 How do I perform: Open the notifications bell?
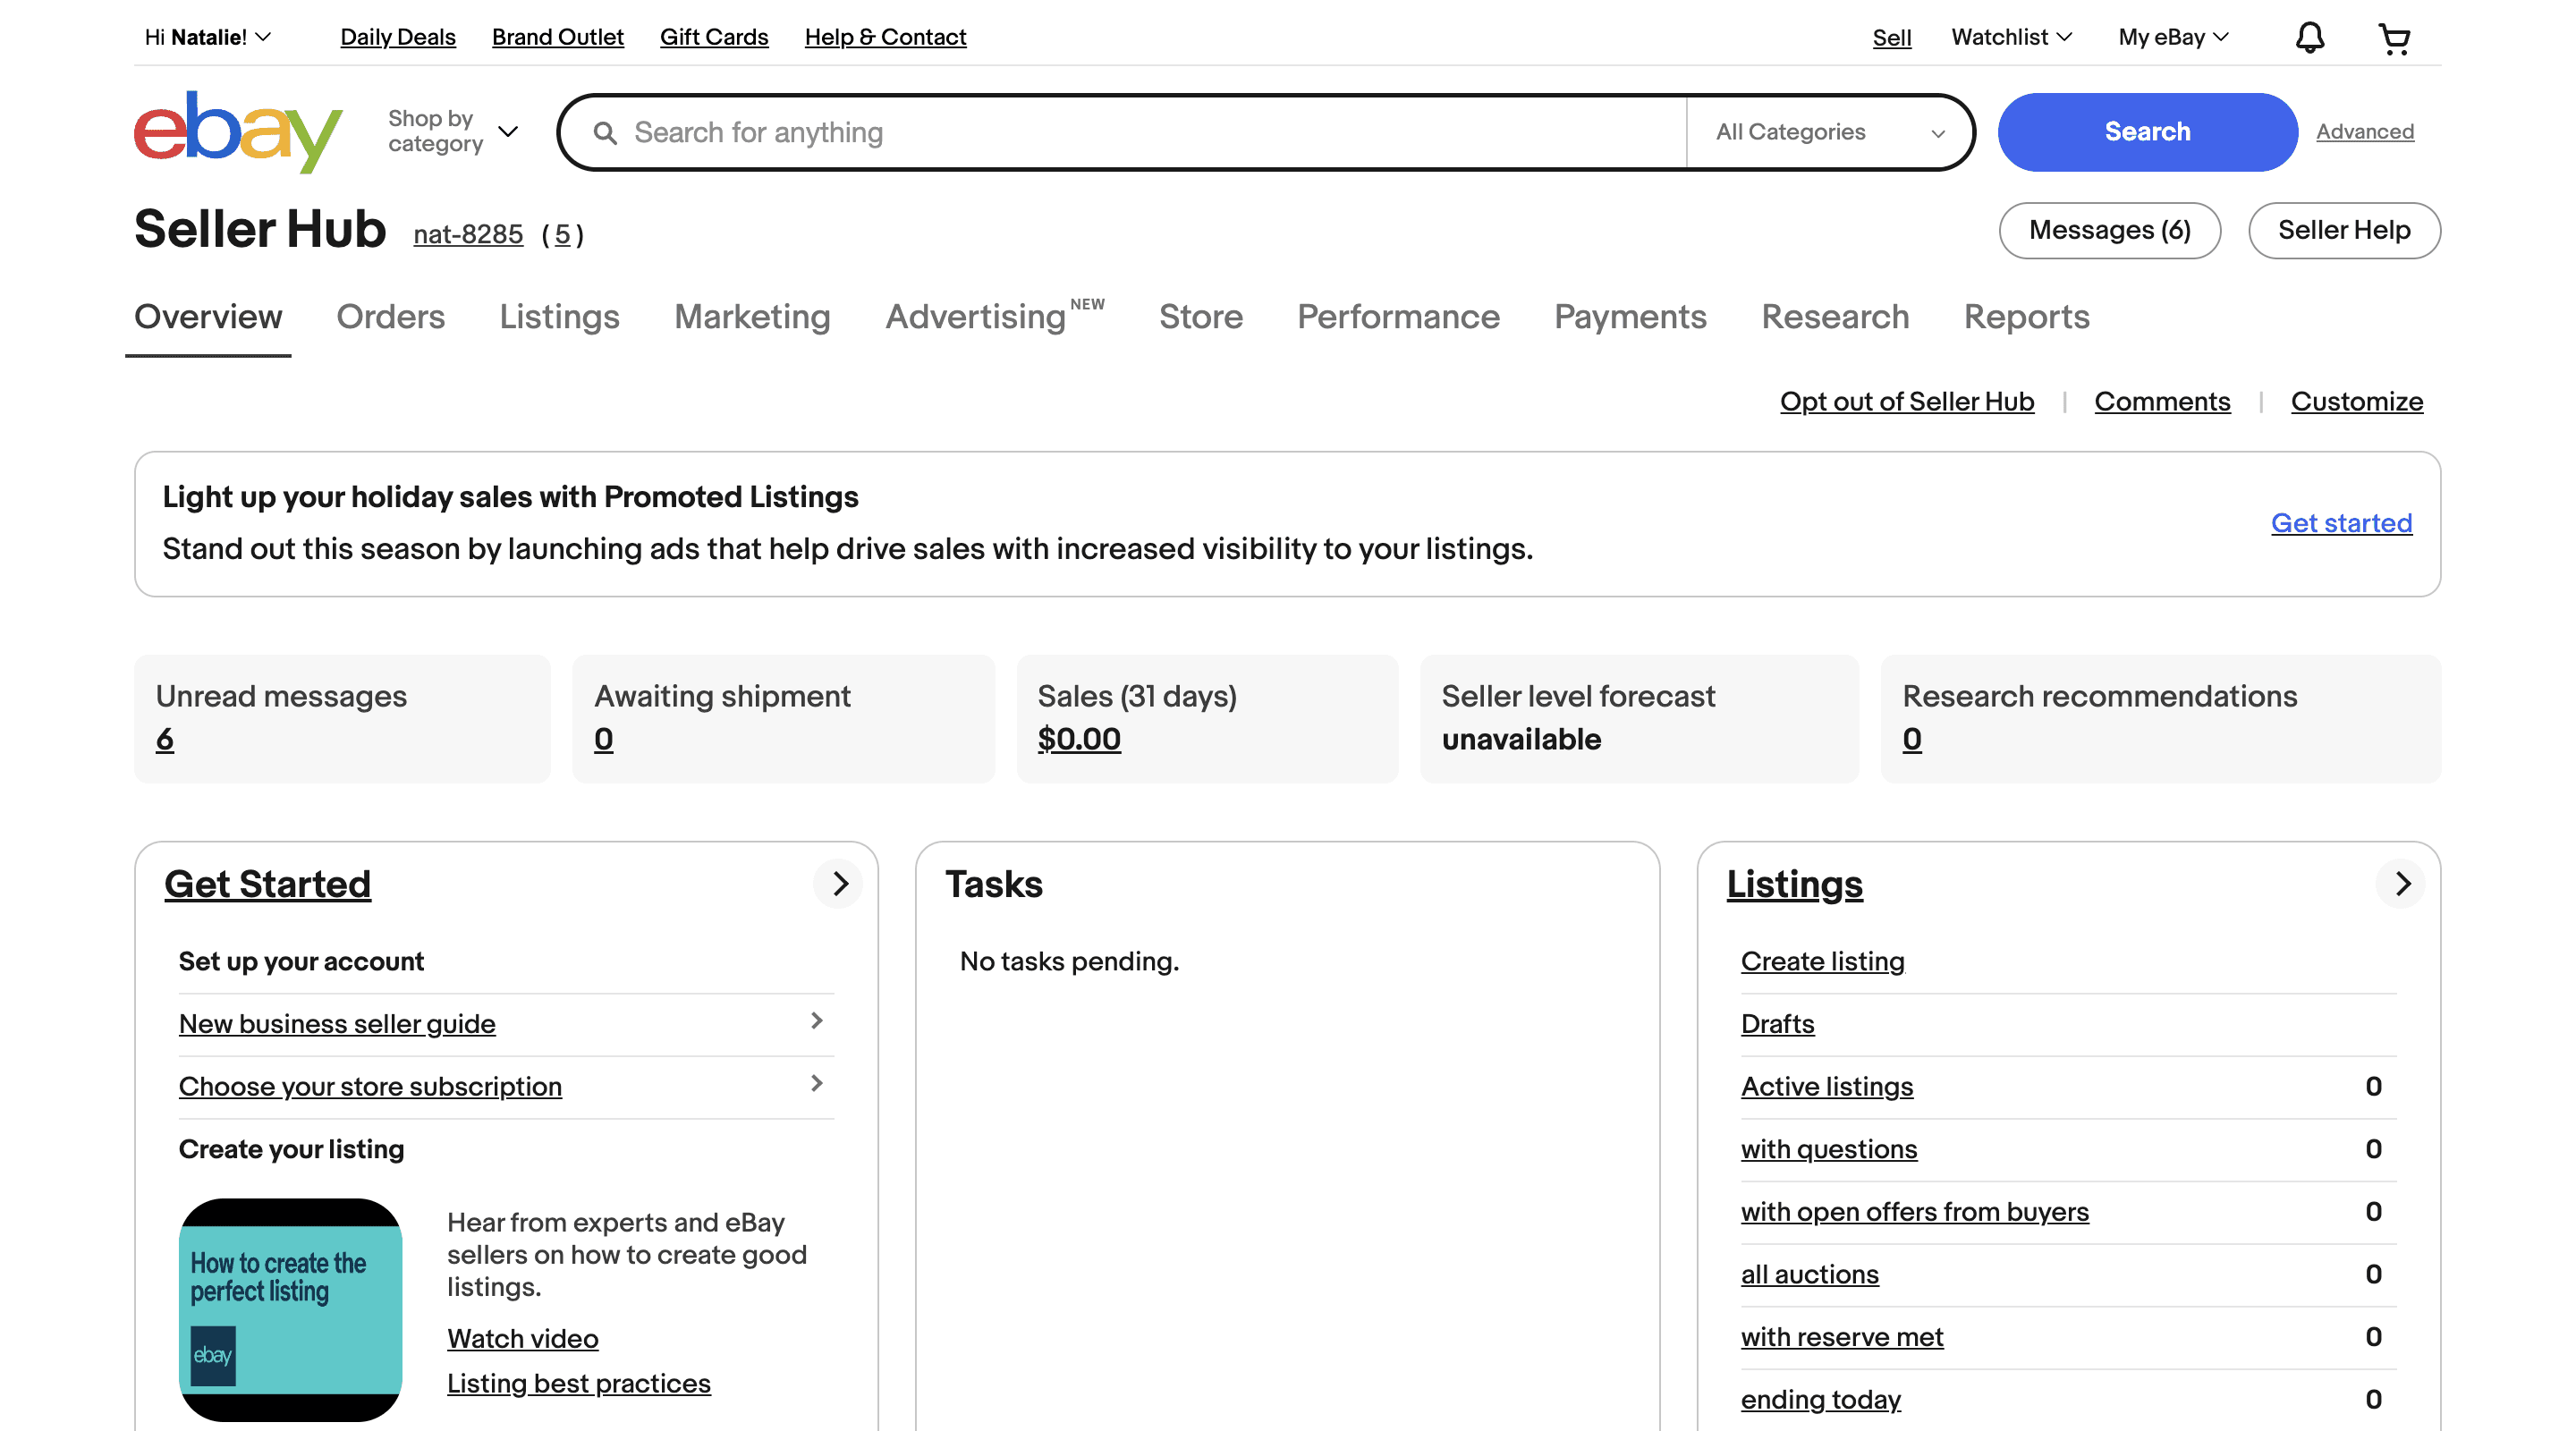pos(2309,38)
